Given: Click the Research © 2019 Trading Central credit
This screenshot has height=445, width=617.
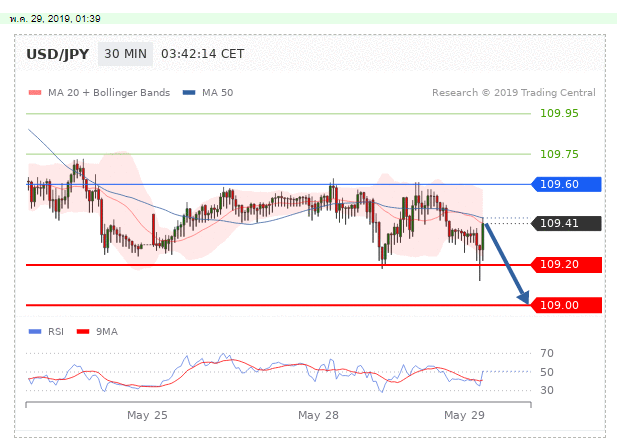Looking at the screenshot, I should (514, 93).
